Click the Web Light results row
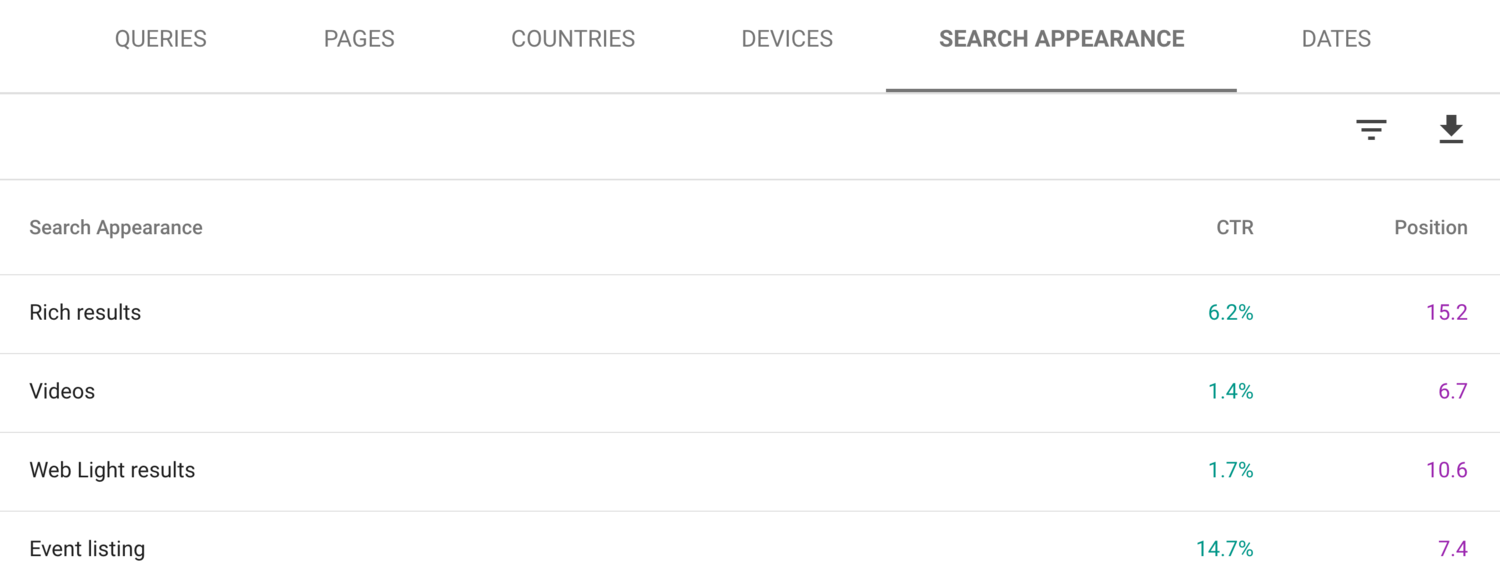 click(x=112, y=471)
